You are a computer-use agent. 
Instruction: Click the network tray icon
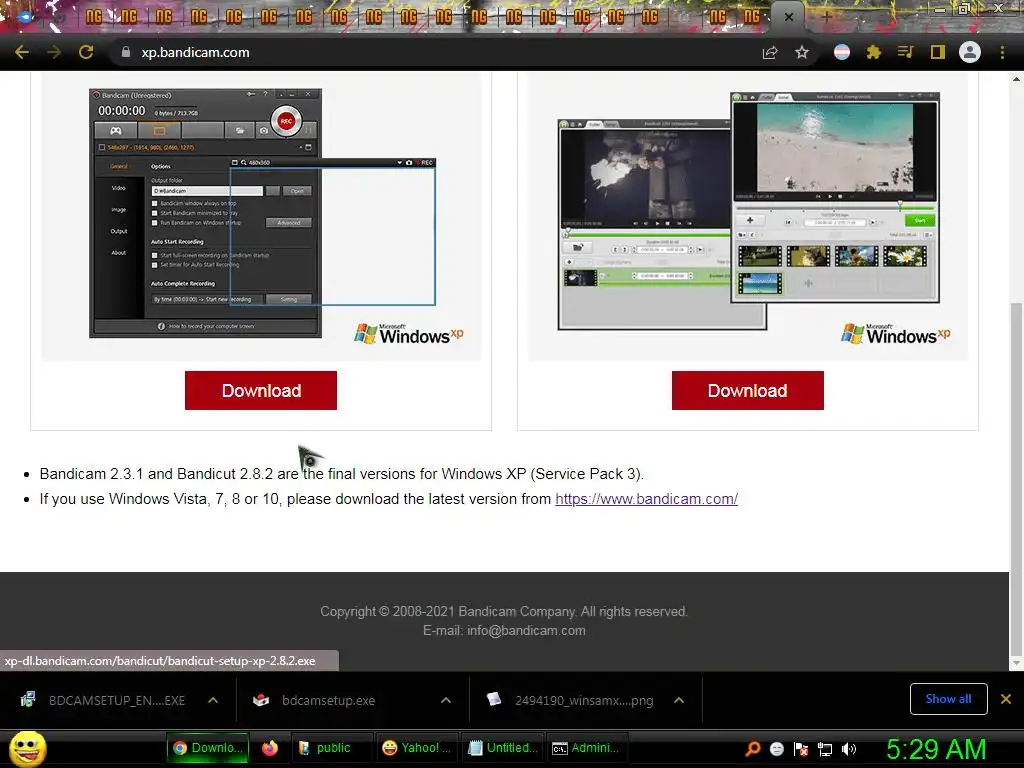coord(825,749)
